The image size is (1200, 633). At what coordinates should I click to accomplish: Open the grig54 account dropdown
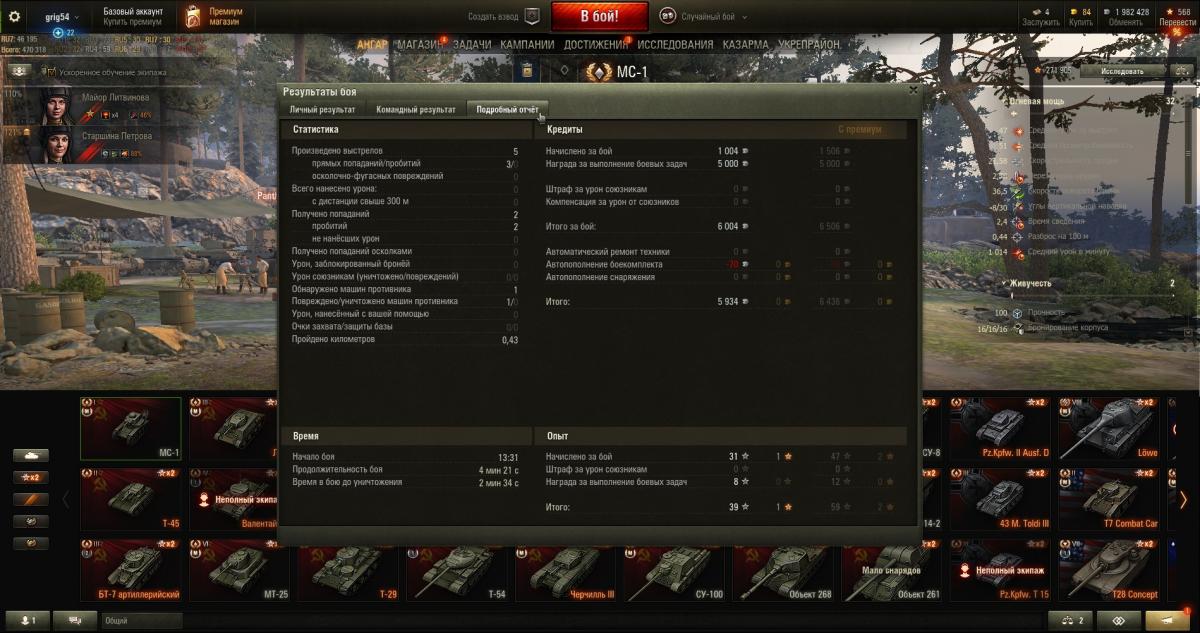click(62, 17)
